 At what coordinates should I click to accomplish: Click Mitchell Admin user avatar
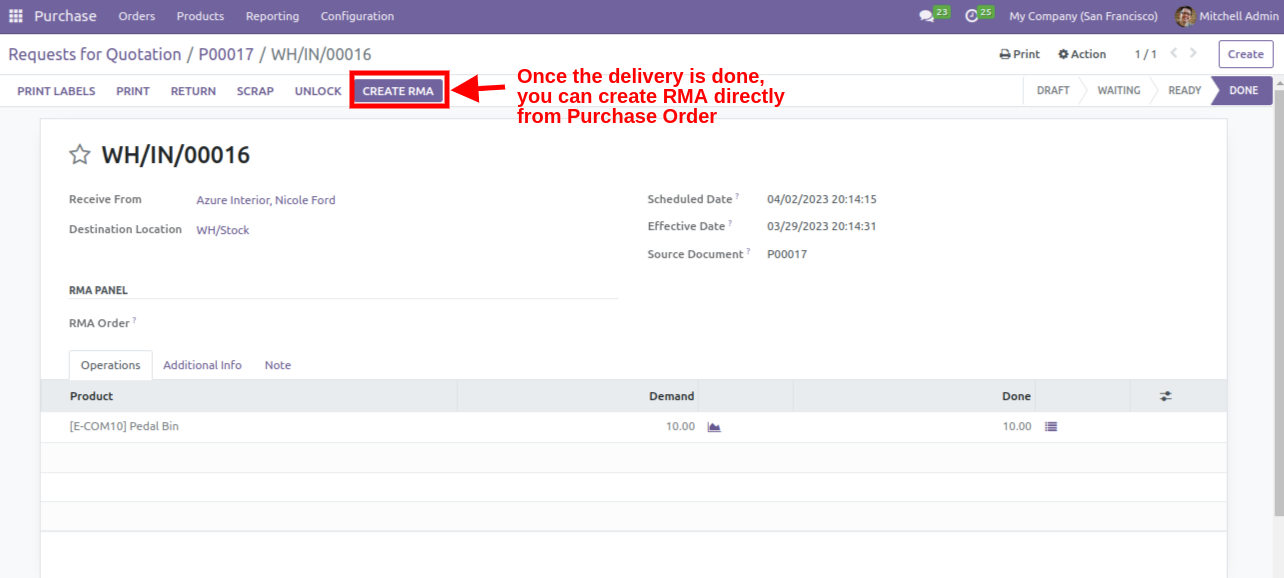coord(1184,16)
